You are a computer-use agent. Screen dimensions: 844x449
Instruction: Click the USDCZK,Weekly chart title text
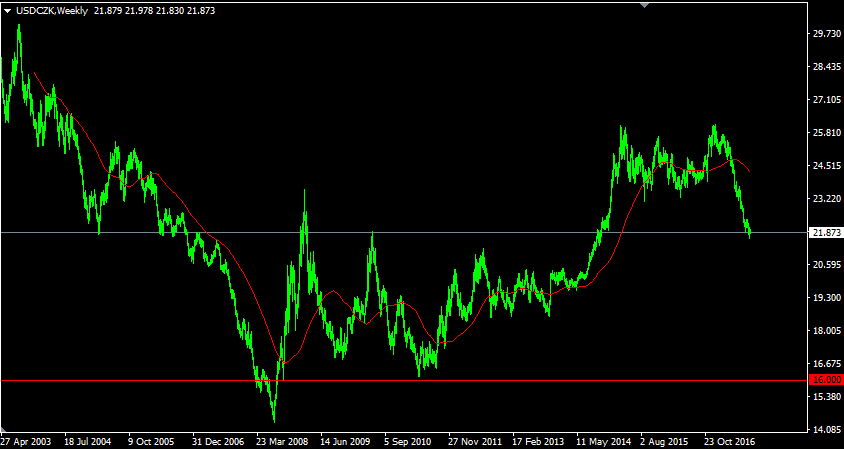(52, 11)
